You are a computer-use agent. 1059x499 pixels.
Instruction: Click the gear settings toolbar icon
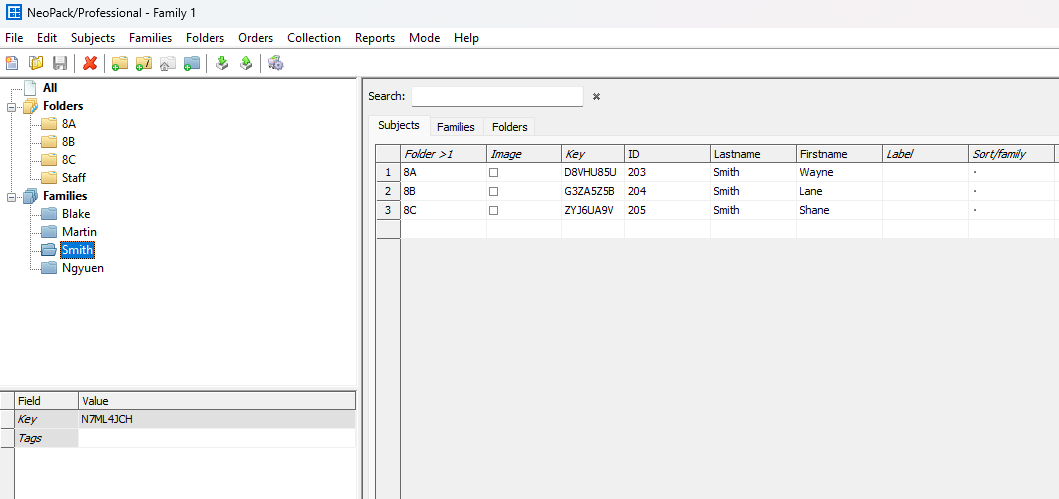coord(275,63)
